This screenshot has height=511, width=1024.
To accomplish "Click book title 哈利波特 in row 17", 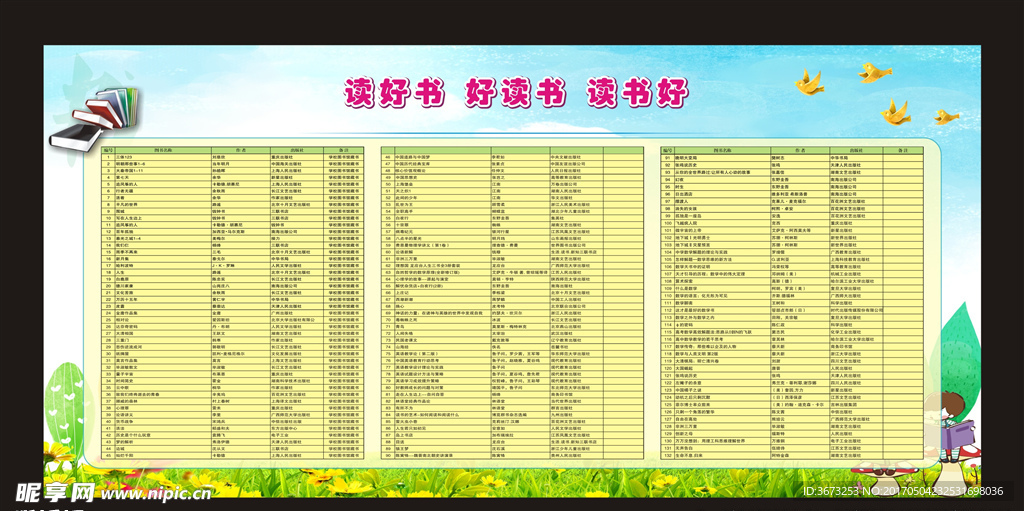I will pos(124,265).
